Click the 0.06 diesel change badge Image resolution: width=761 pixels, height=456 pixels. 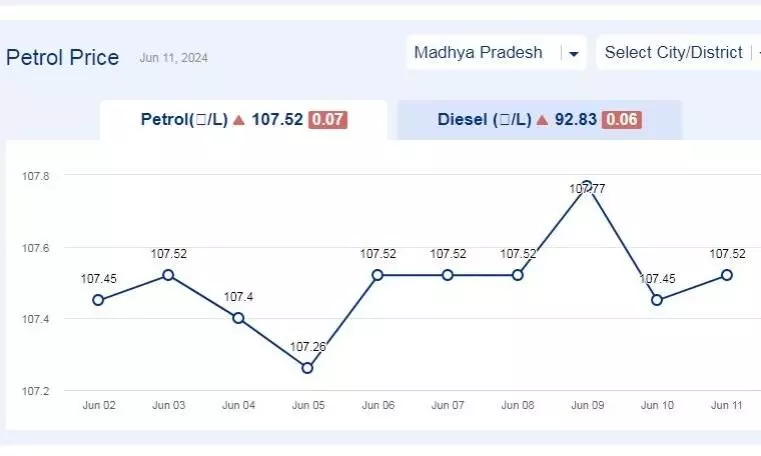(x=622, y=120)
